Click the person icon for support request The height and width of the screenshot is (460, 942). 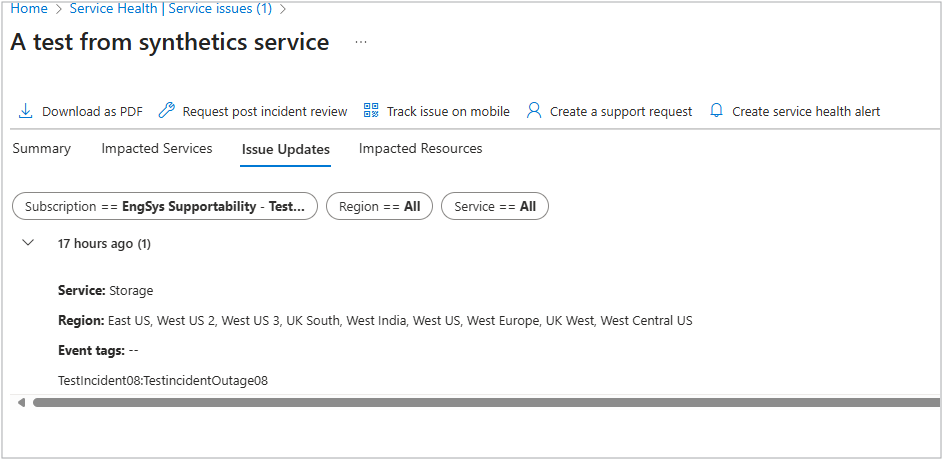point(534,111)
